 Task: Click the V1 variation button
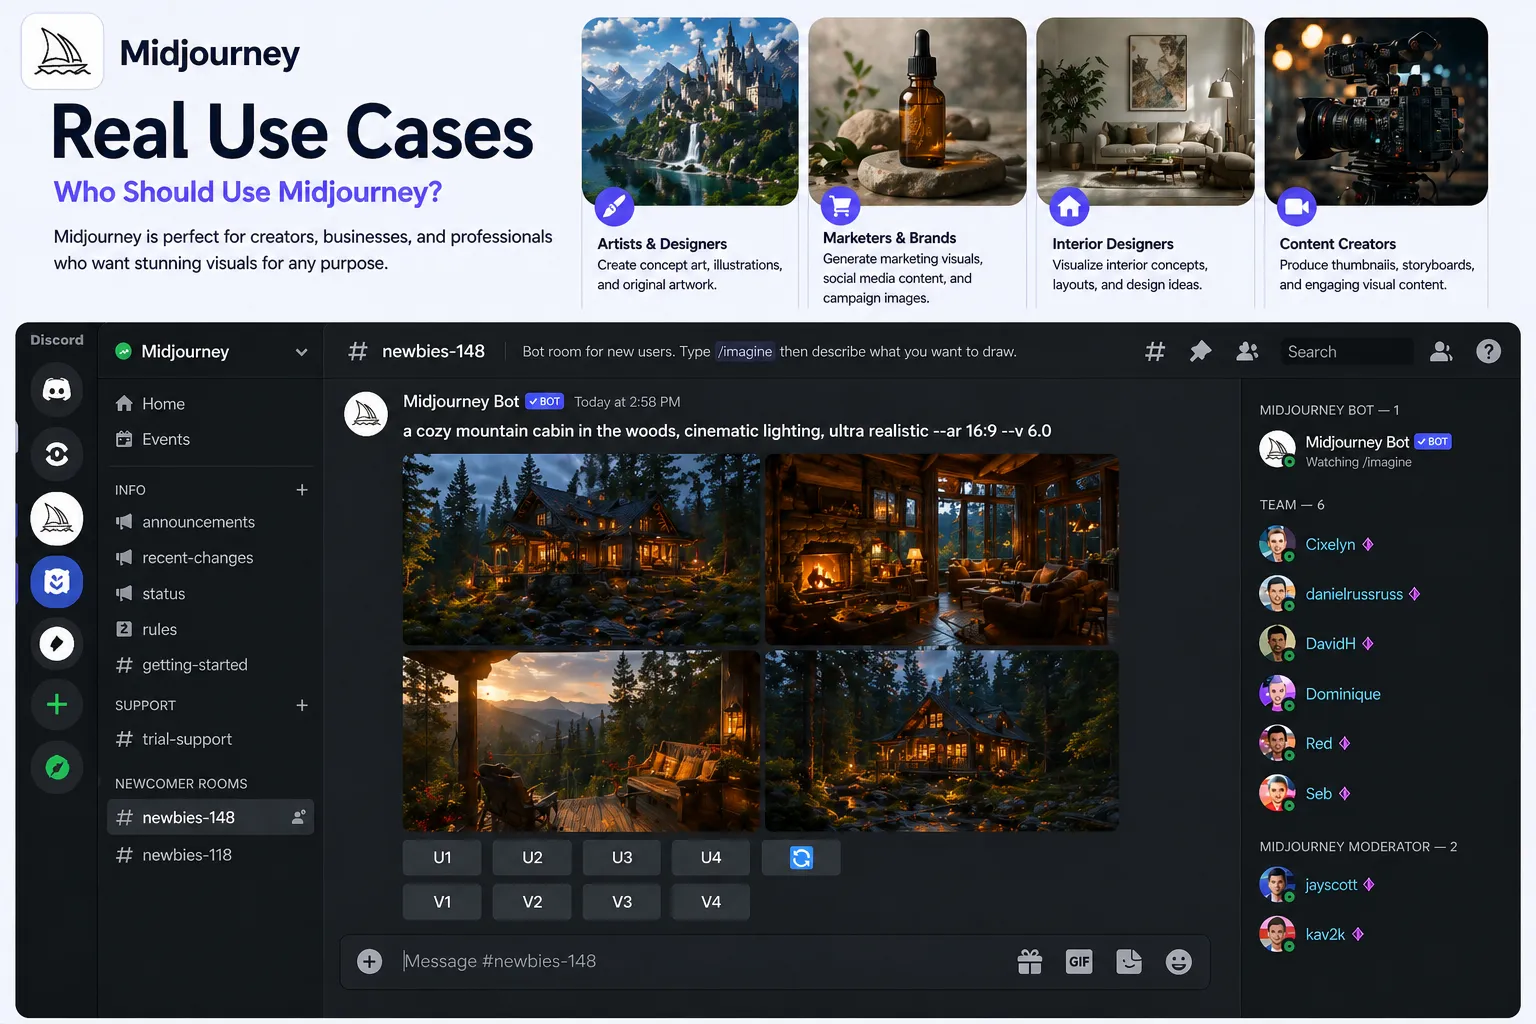click(442, 902)
